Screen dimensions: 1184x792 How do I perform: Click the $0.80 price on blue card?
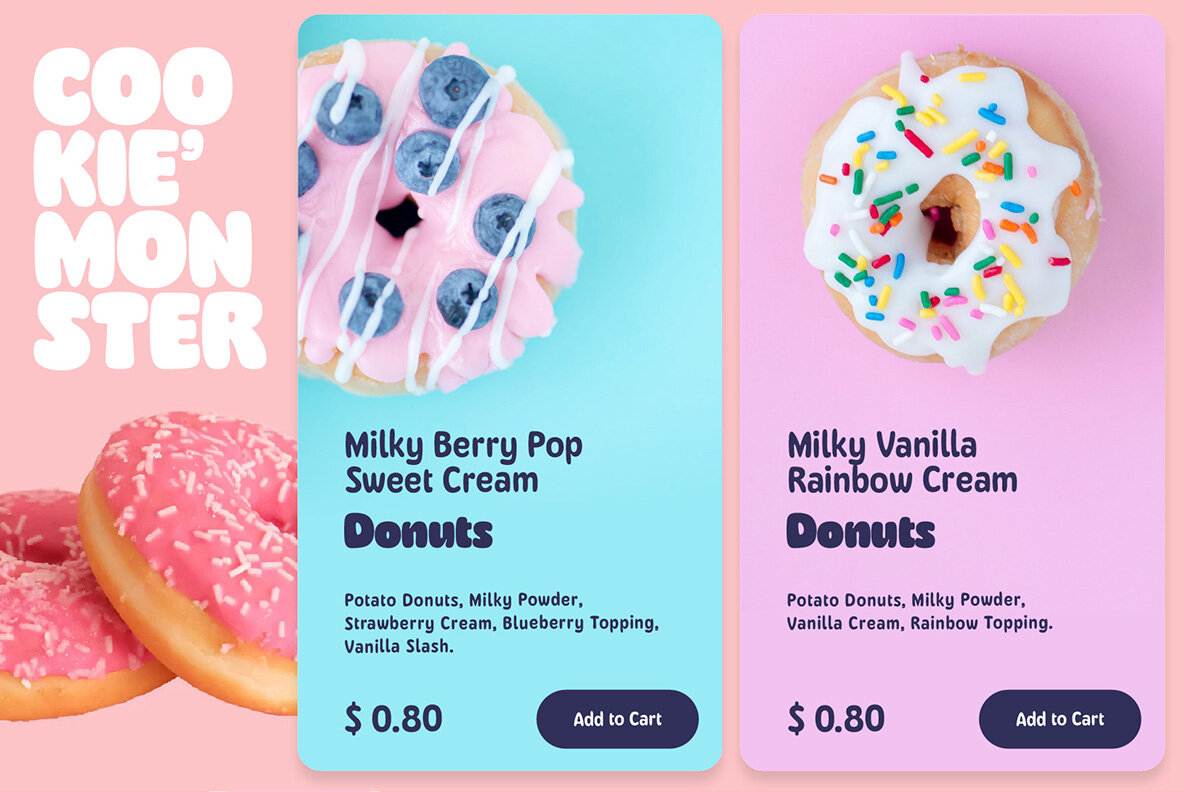[x=393, y=718]
